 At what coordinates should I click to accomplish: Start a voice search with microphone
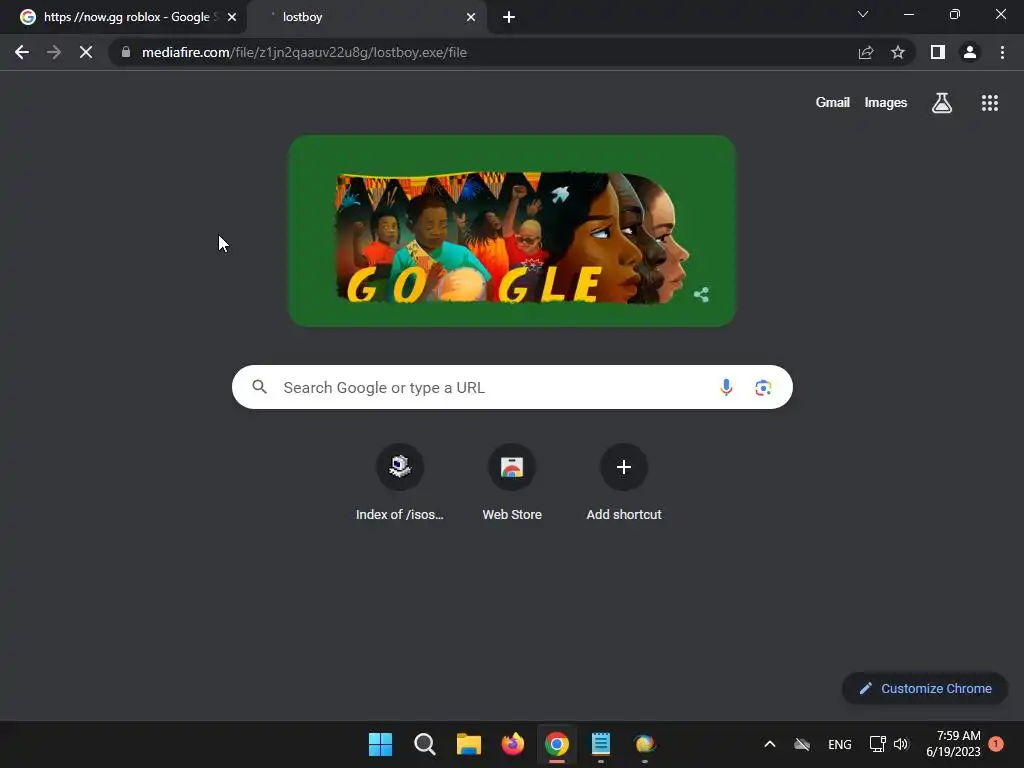pyautogui.click(x=726, y=387)
